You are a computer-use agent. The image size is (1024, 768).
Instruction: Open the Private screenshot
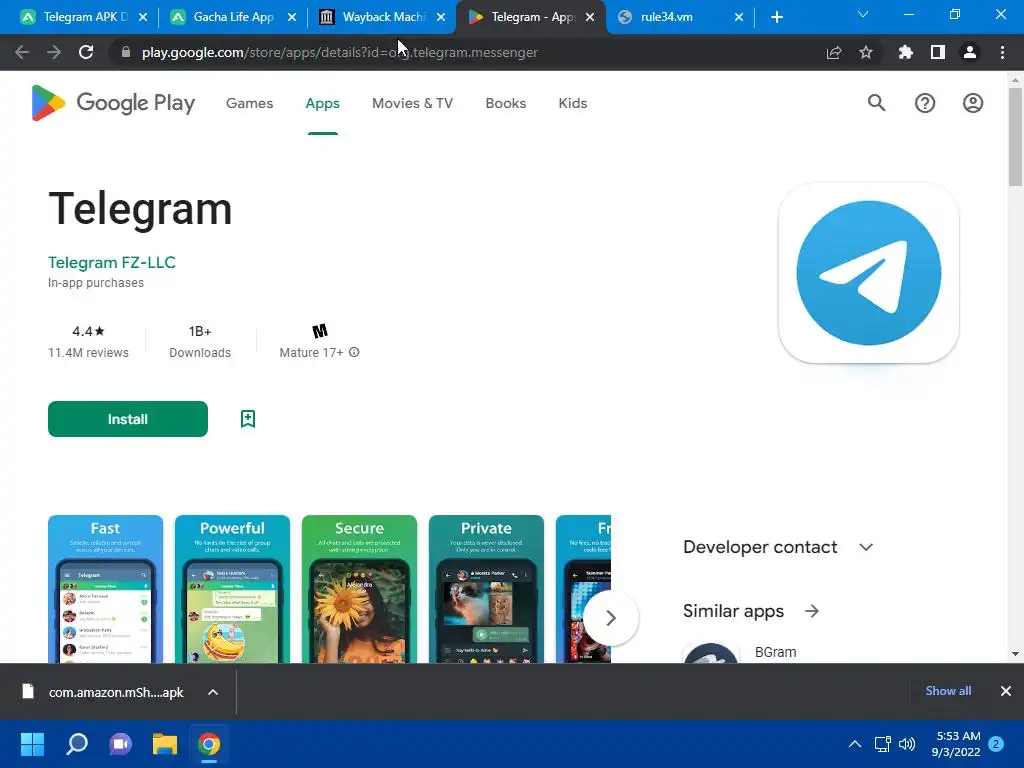point(486,589)
